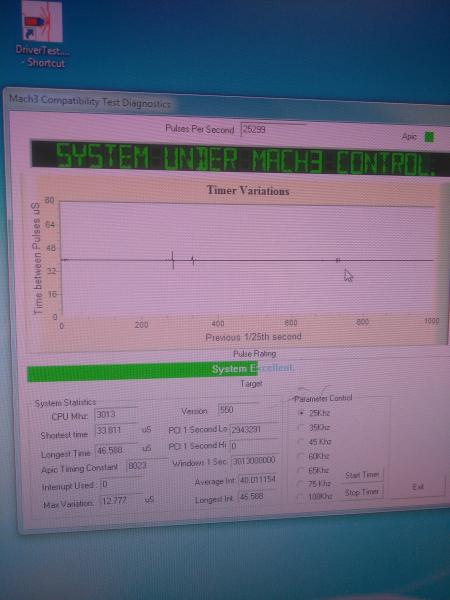This screenshot has width=450, height=600.
Task: Click the Mach3 Compatibility Test Diagnostics title bar
Action: pyautogui.click(x=226, y=101)
